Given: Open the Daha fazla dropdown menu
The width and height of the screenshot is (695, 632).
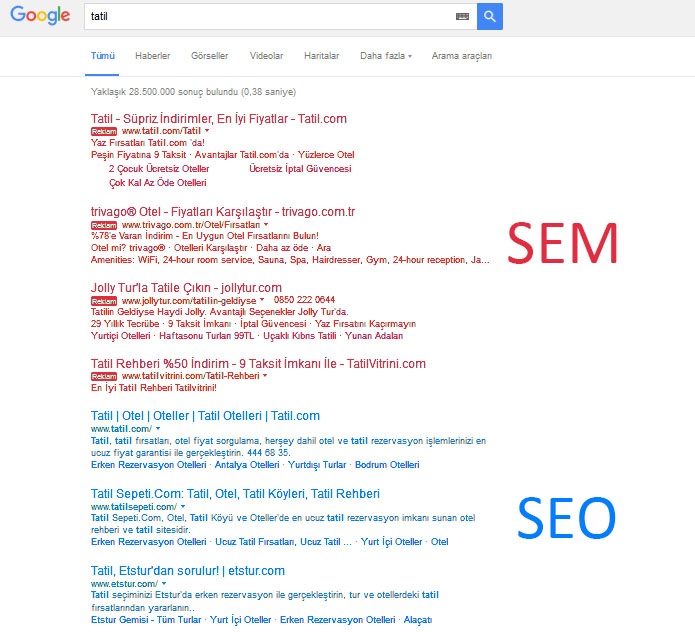Looking at the screenshot, I should (x=386, y=56).
